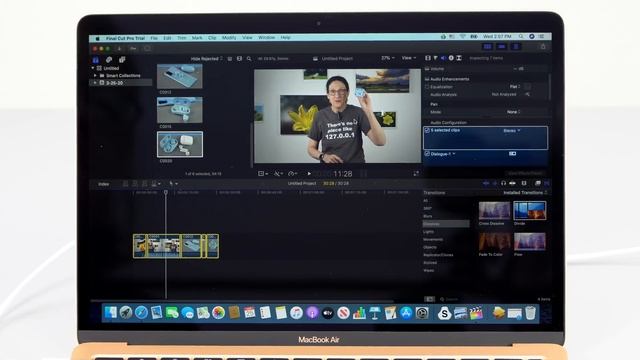Select the Fade To Color transition thumbnail
Viewport: 640px width, 360px height.
pyautogui.click(x=494, y=242)
